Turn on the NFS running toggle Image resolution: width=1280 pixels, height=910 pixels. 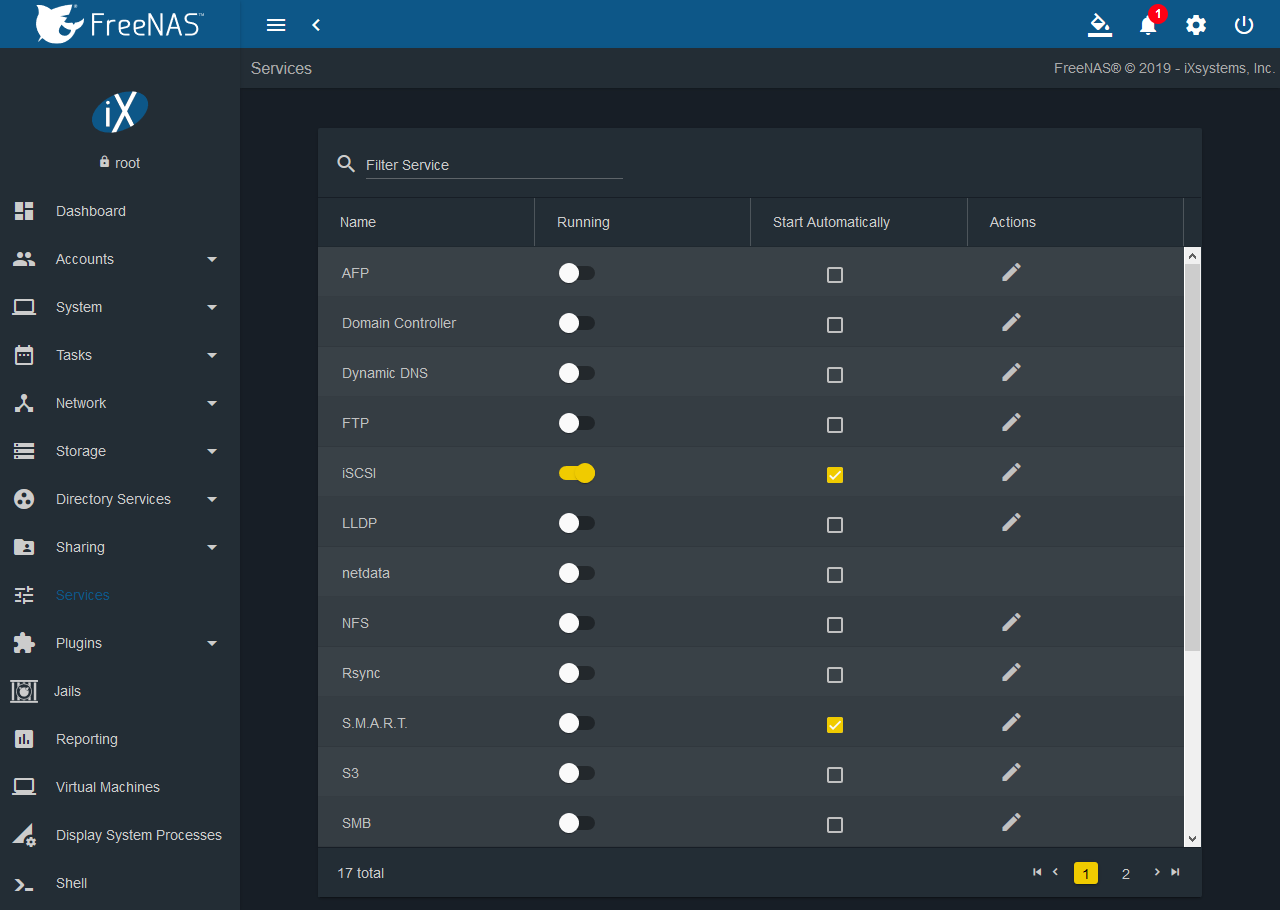tap(577, 623)
